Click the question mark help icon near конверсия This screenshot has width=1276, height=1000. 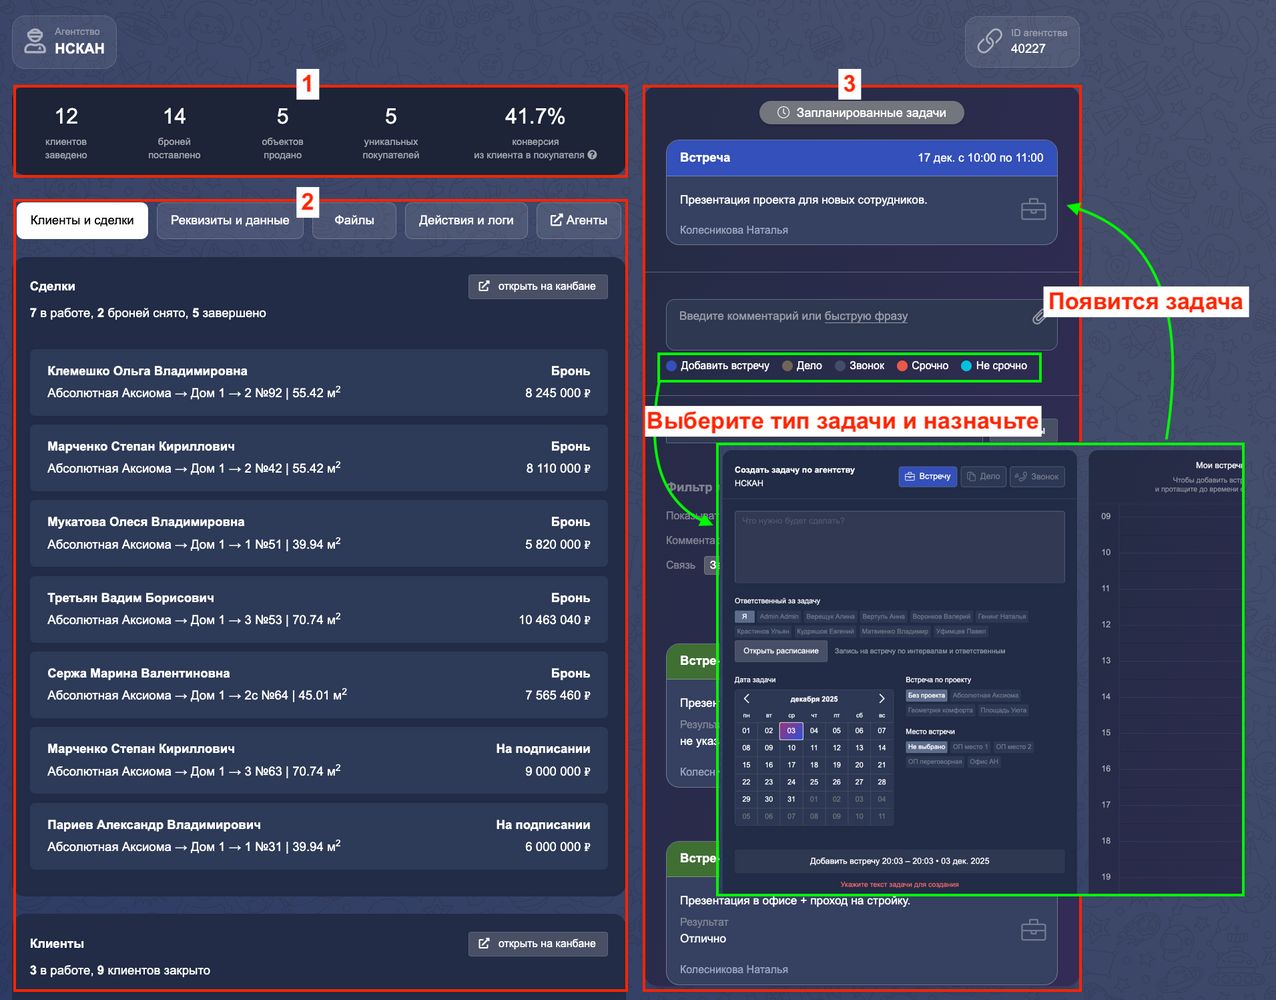pyautogui.click(x=592, y=155)
